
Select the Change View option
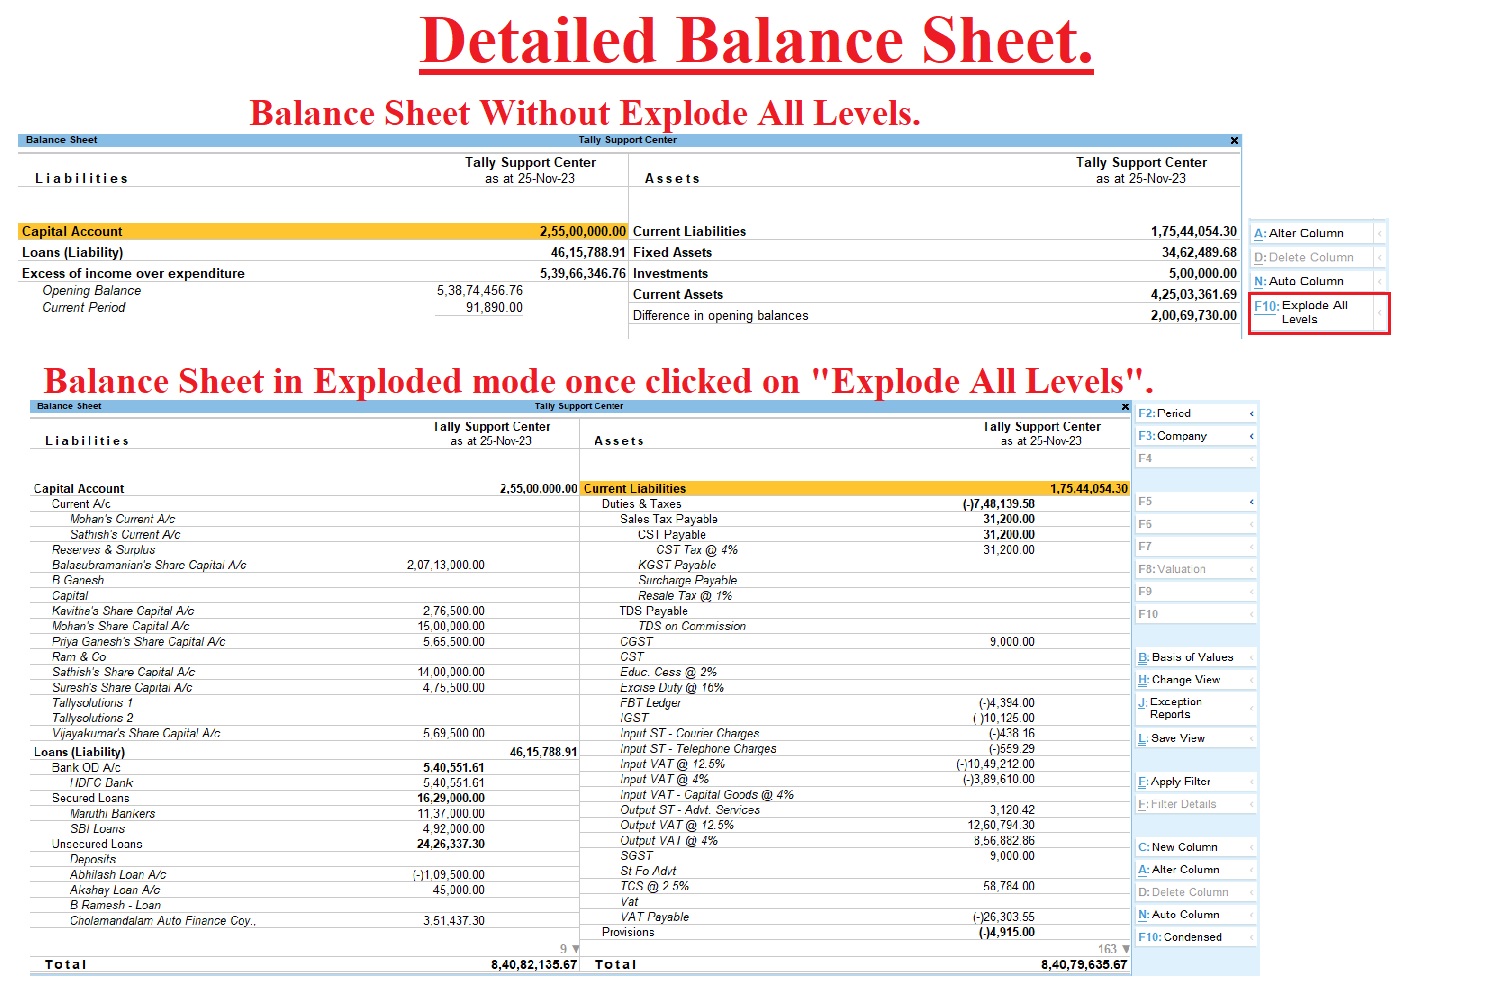[1185, 680]
